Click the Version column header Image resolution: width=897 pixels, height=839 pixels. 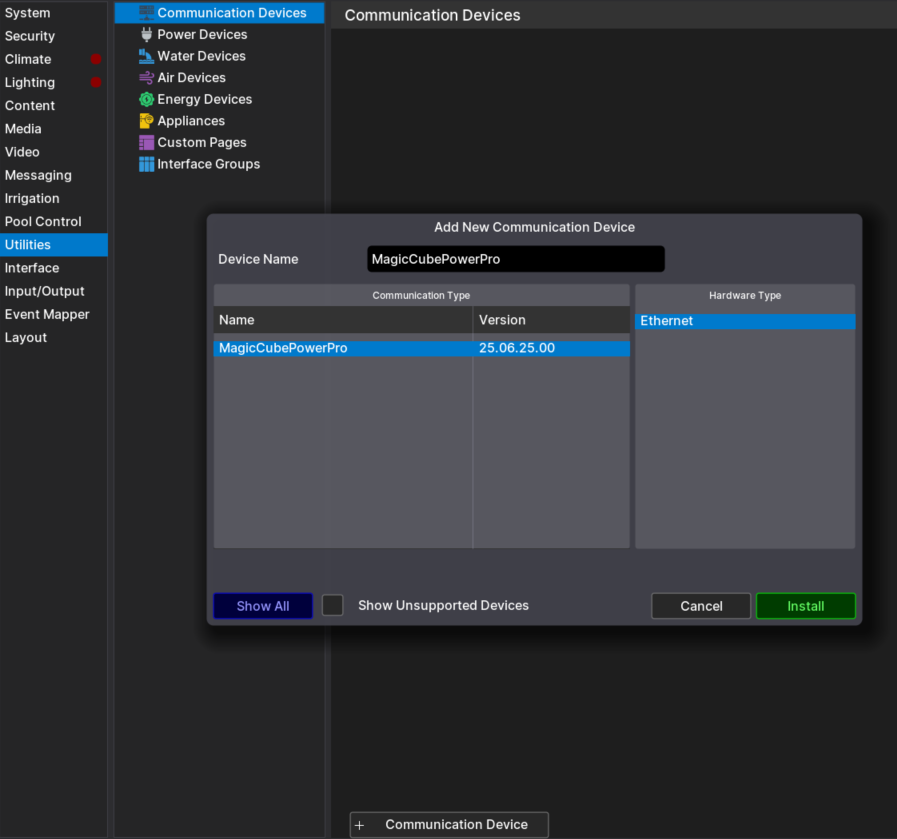[x=551, y=320]
